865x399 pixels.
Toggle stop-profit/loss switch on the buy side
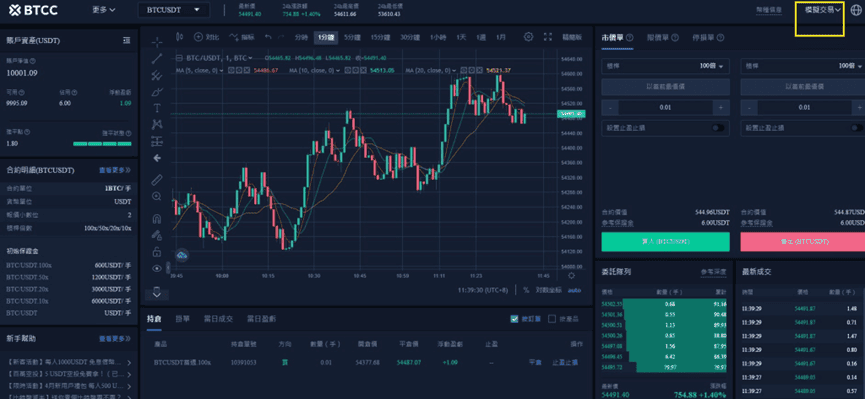[718, 128]
